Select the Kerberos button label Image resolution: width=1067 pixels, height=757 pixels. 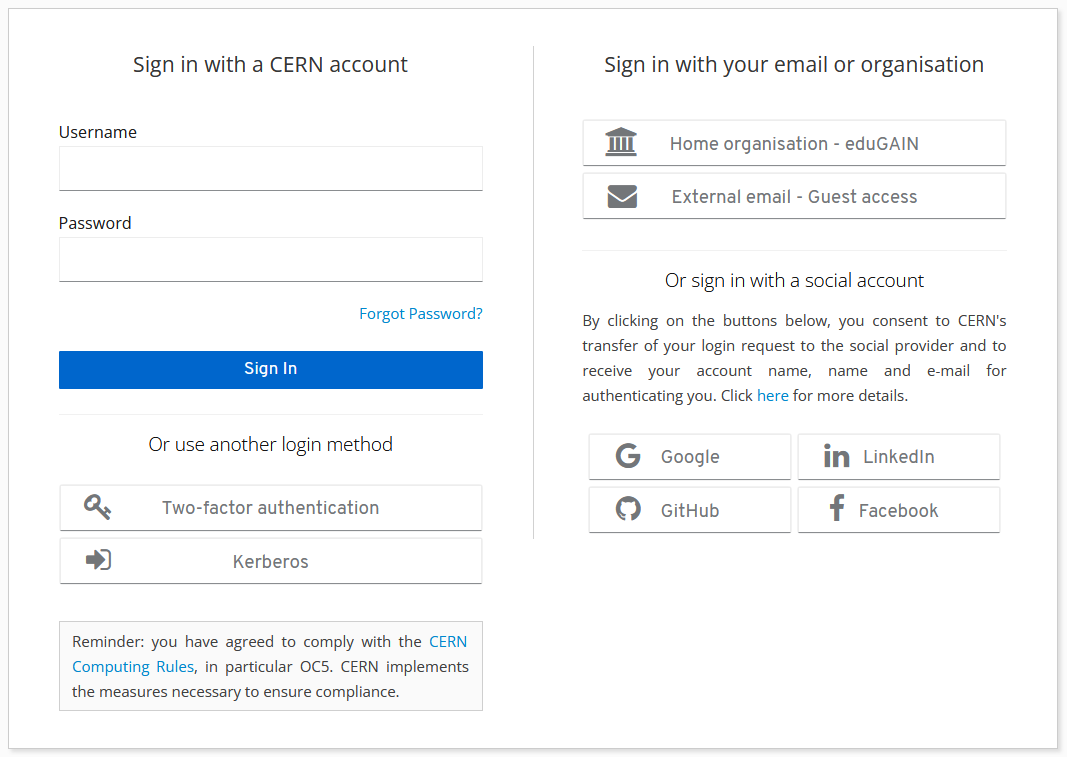click(270, 562)
